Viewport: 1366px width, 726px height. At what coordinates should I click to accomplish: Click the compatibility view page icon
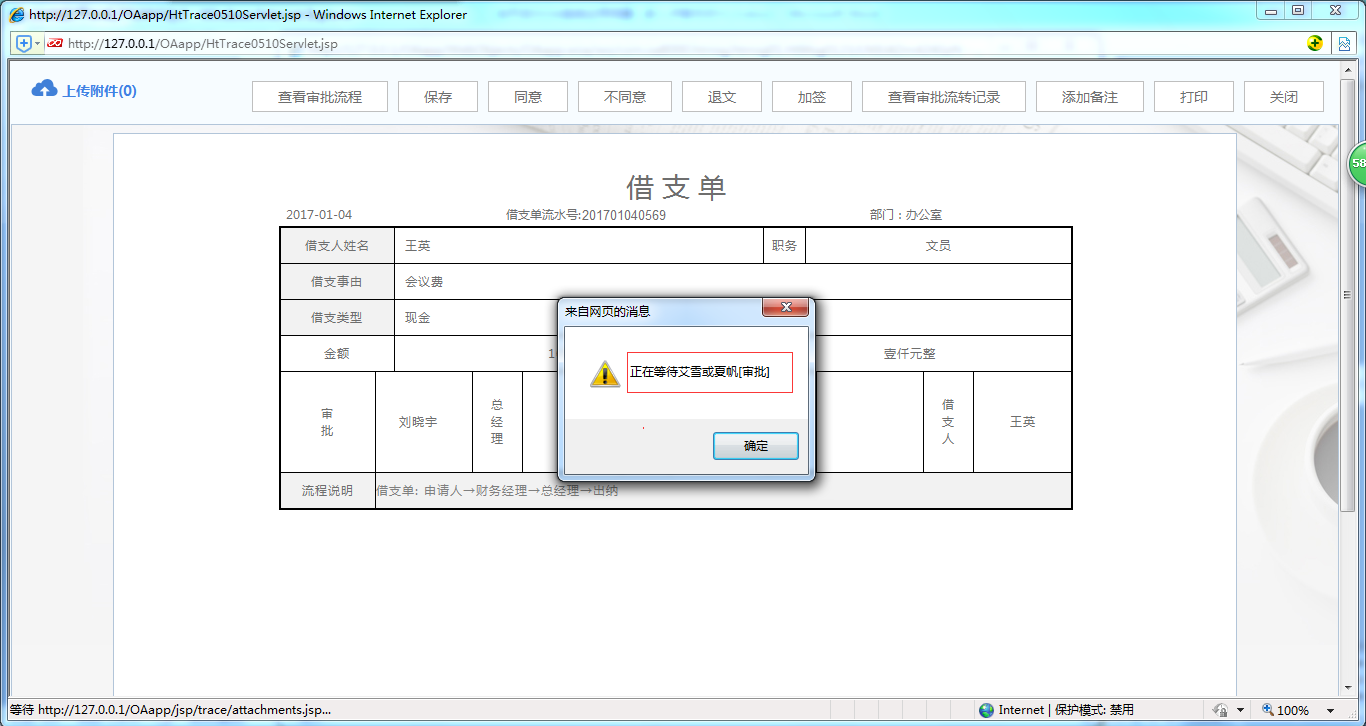1345,44
